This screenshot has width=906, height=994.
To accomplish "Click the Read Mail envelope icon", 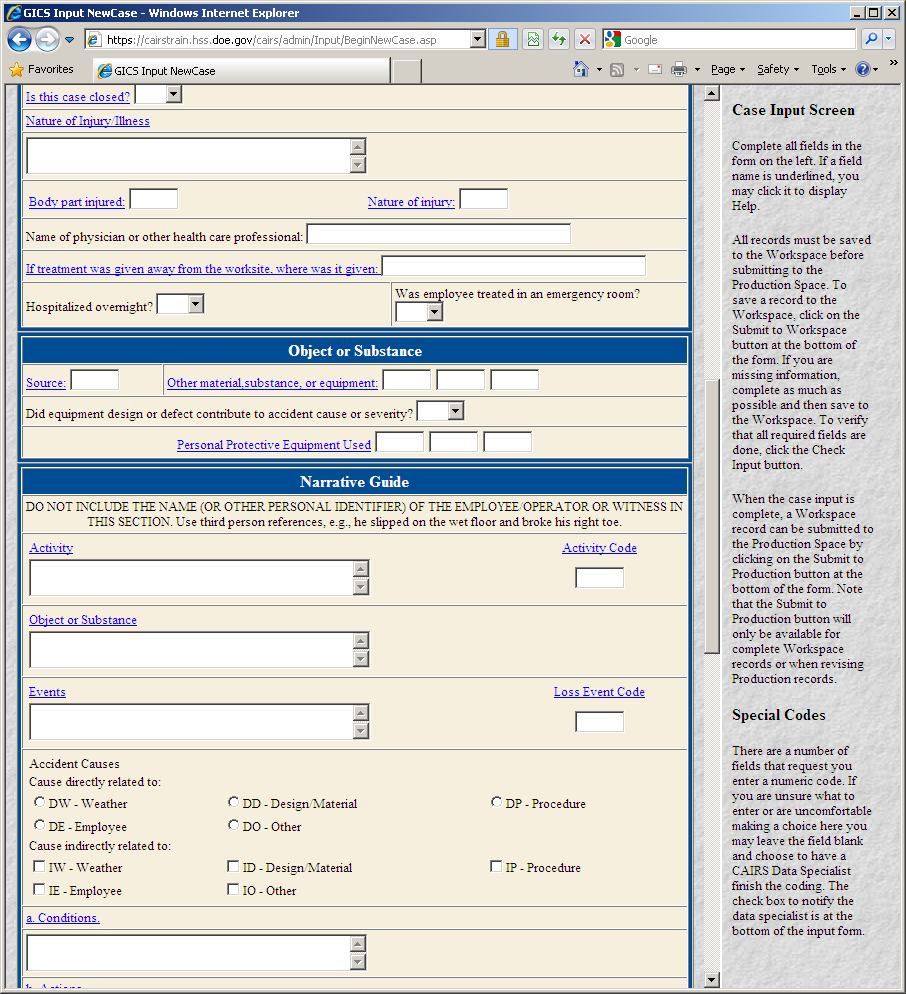I will [x=655, y=69].
